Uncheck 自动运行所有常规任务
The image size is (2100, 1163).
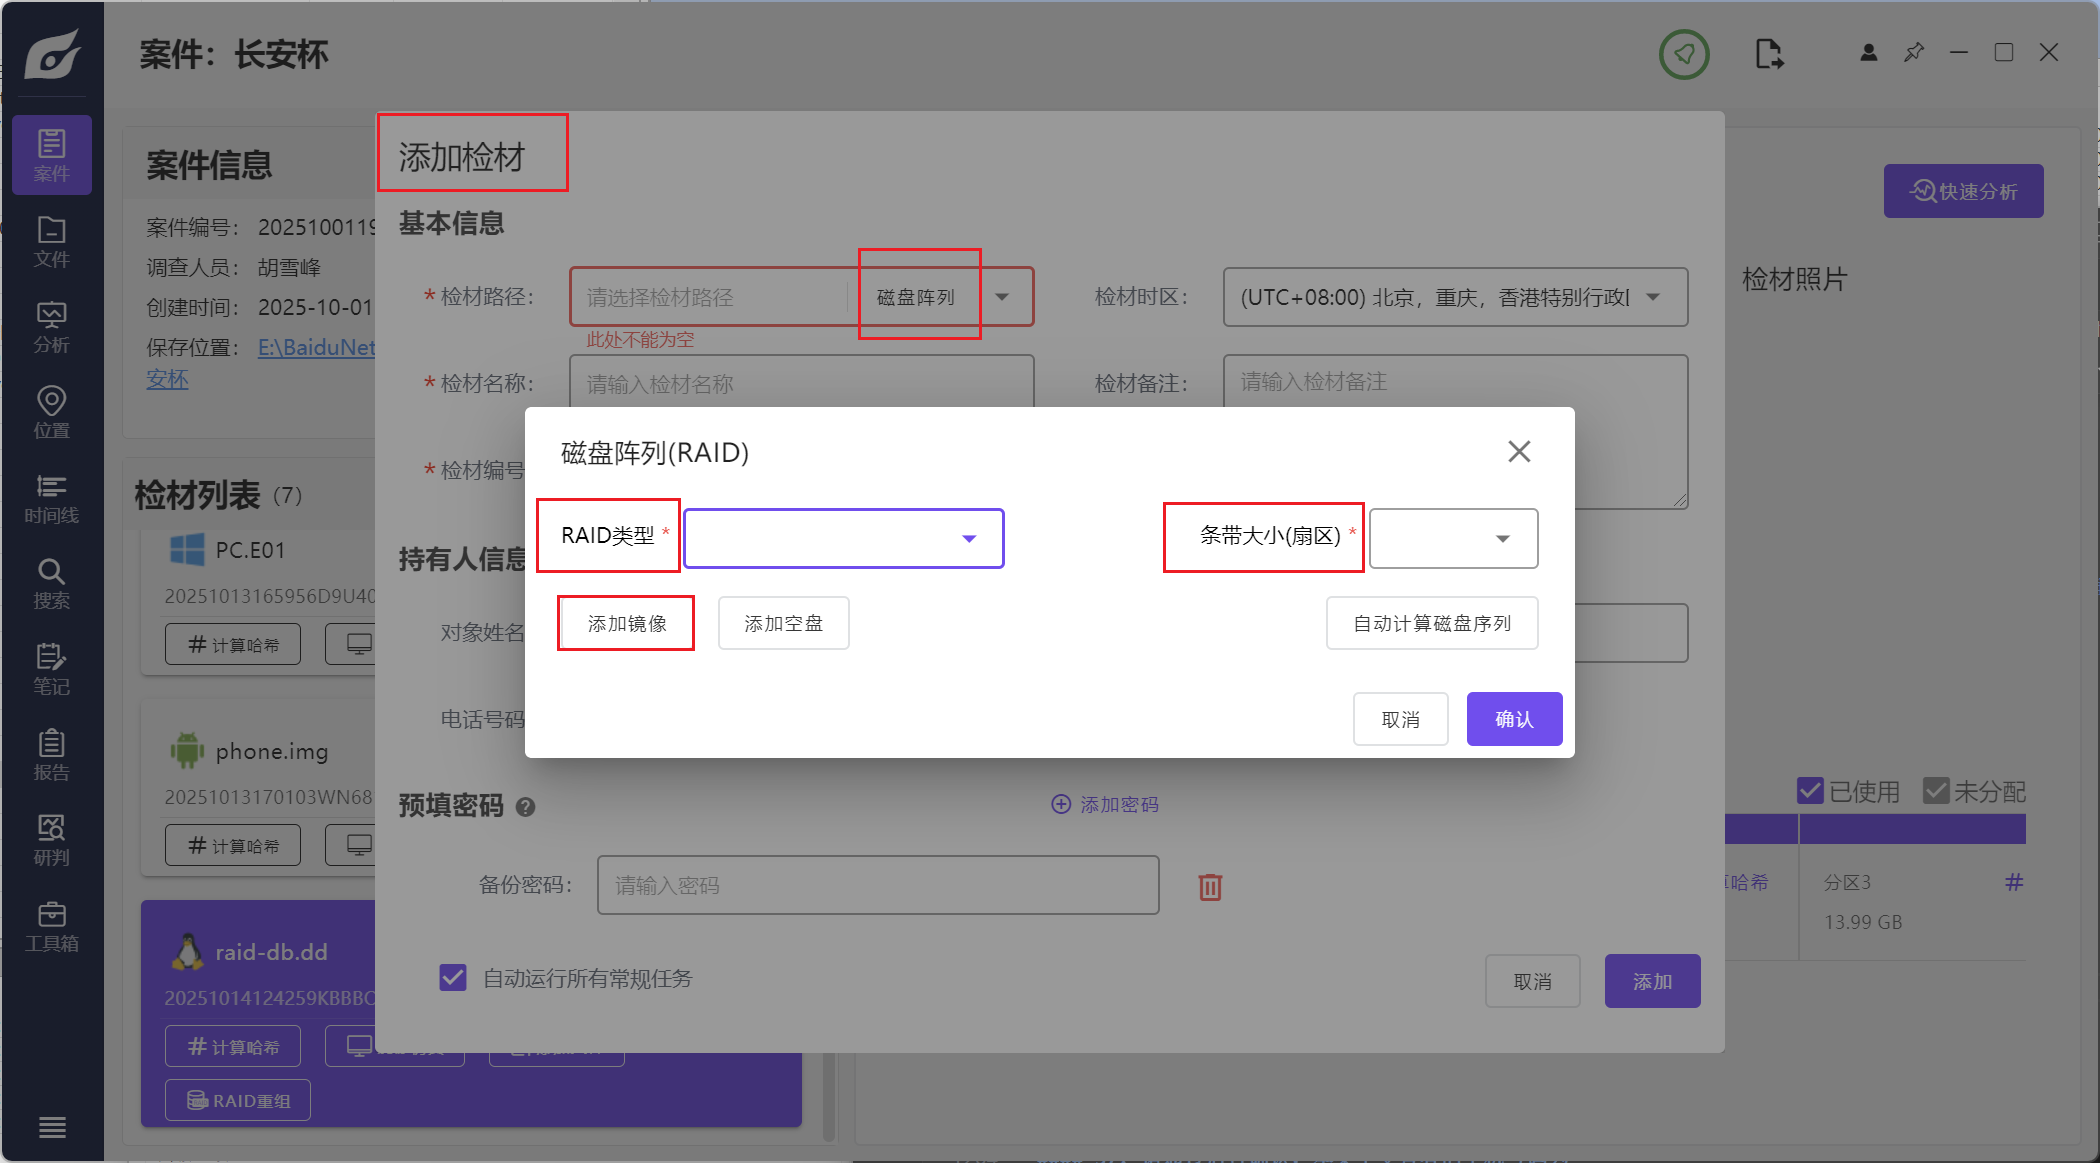tap(452, 978)
